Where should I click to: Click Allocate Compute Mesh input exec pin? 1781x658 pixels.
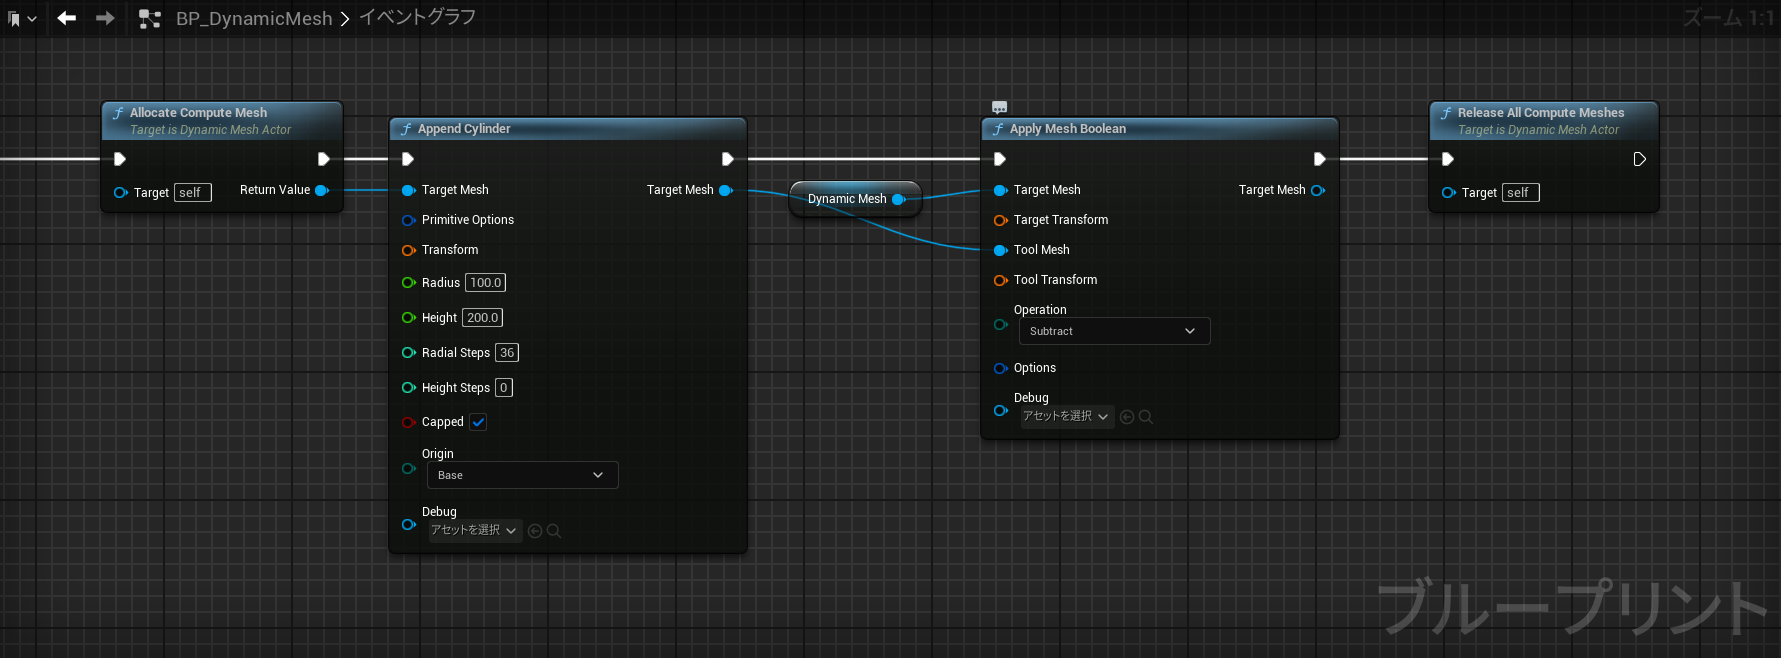pos(120,159)
